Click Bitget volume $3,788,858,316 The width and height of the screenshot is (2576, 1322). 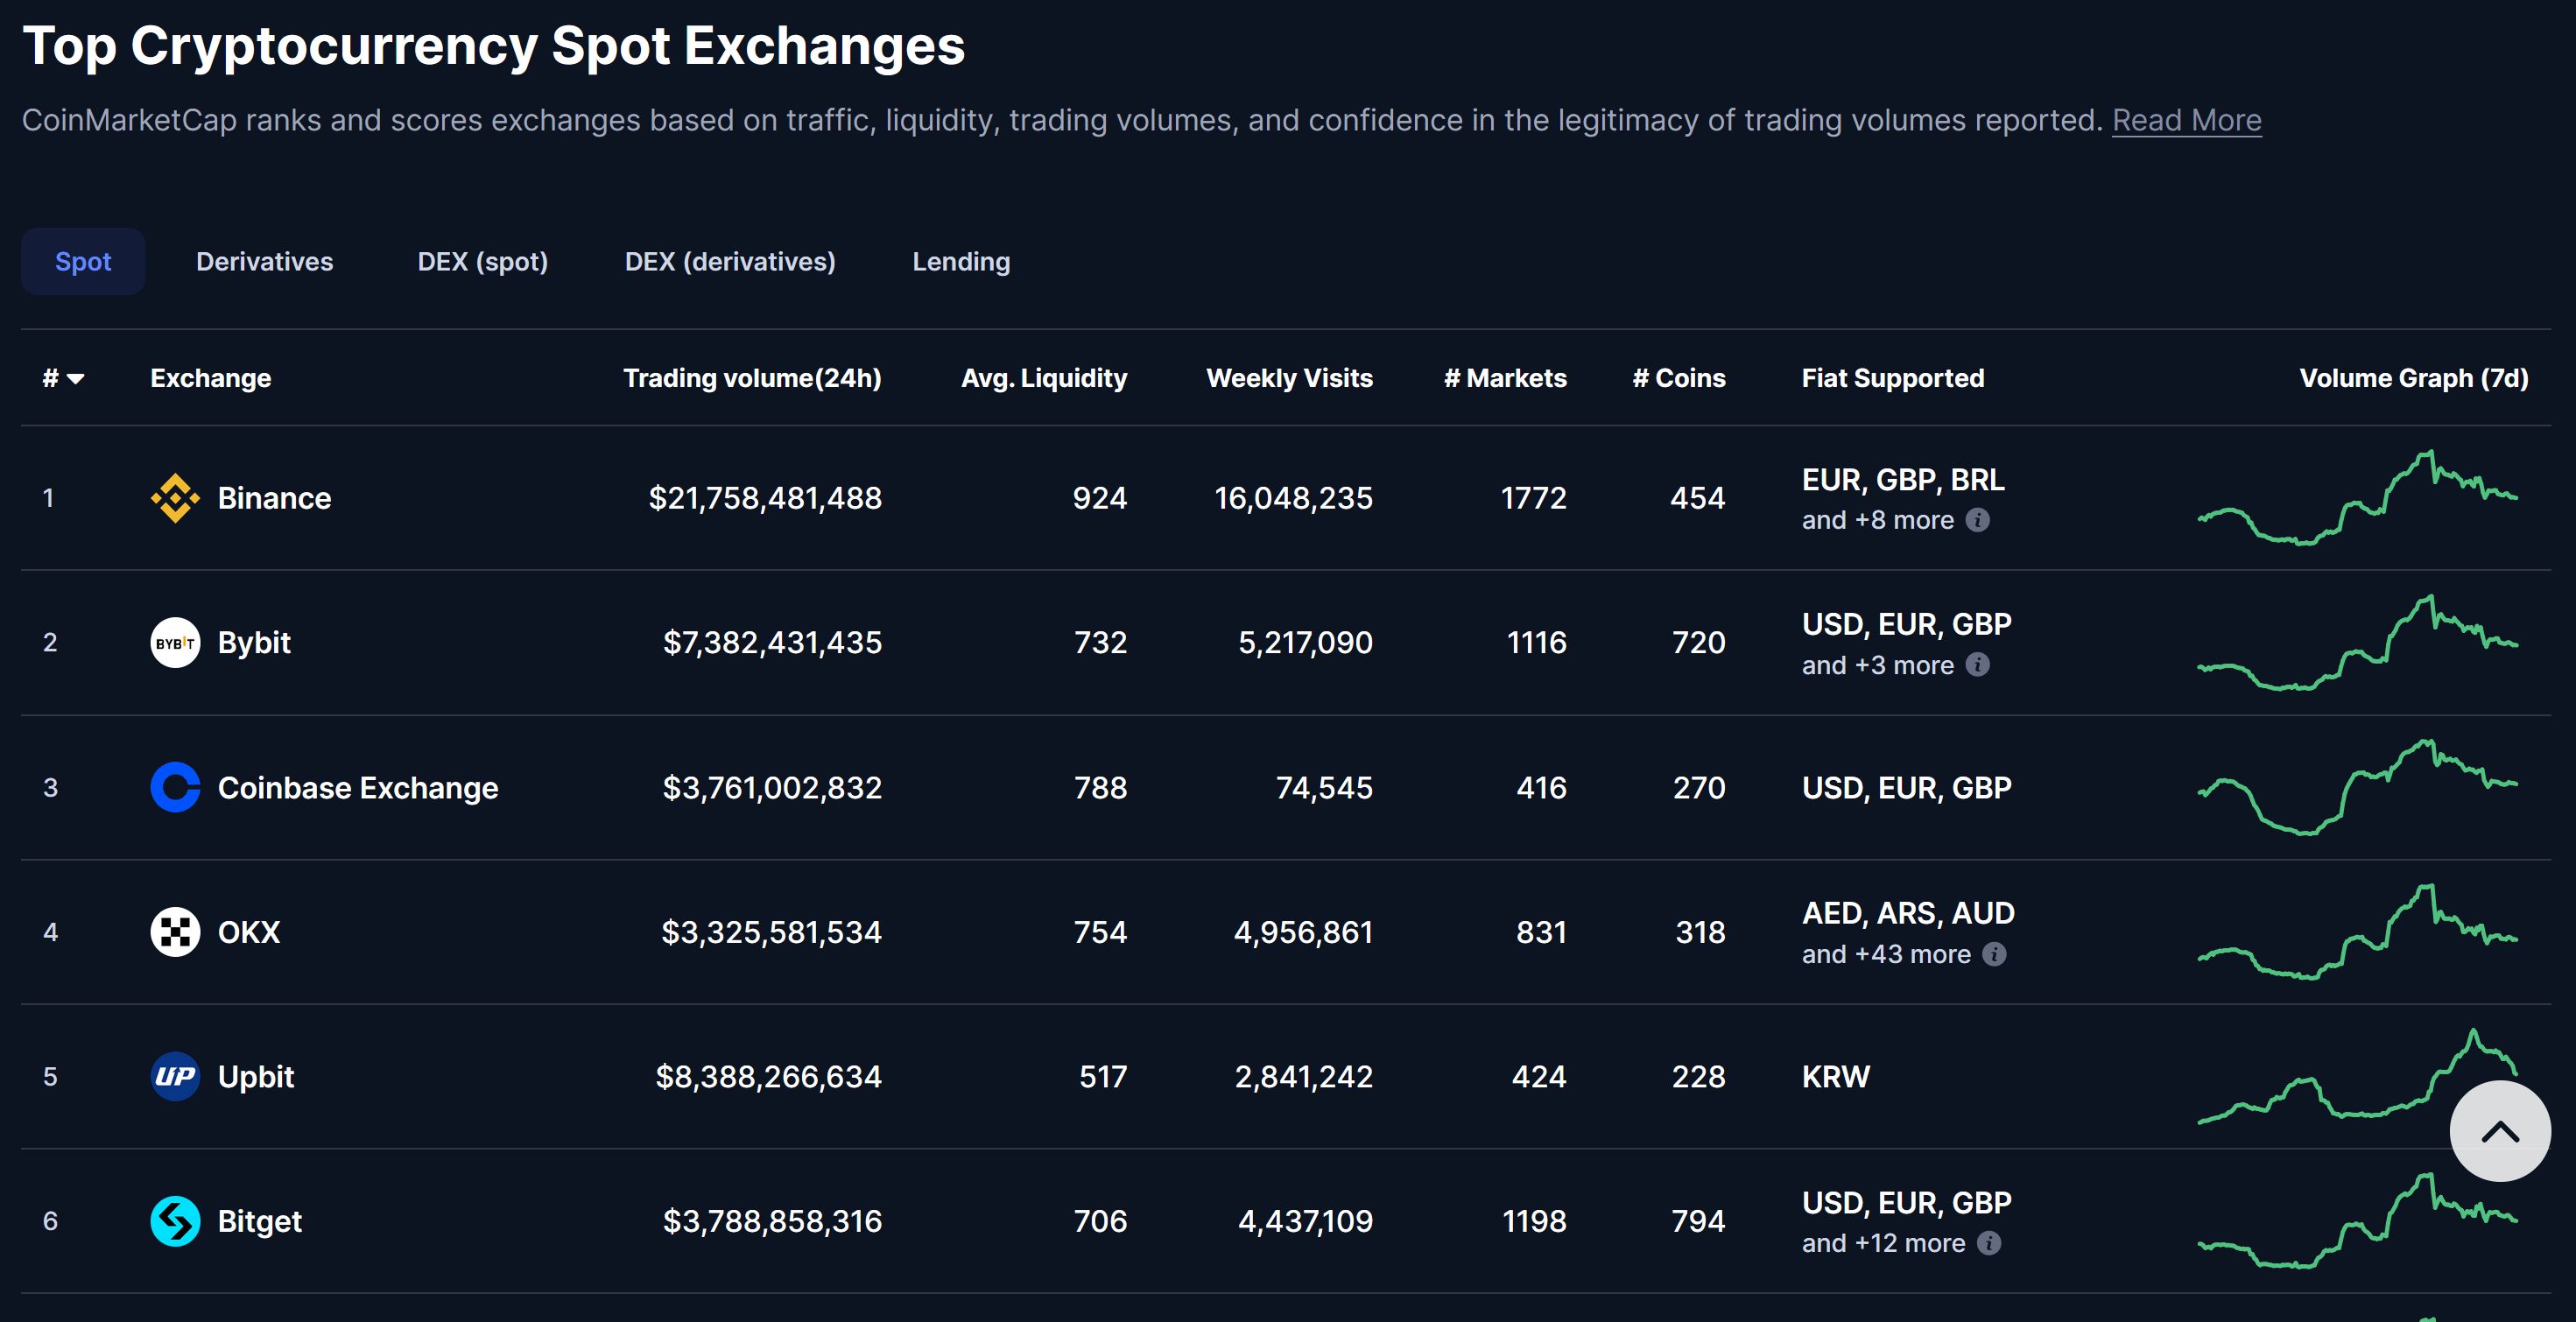[772, 1221]
